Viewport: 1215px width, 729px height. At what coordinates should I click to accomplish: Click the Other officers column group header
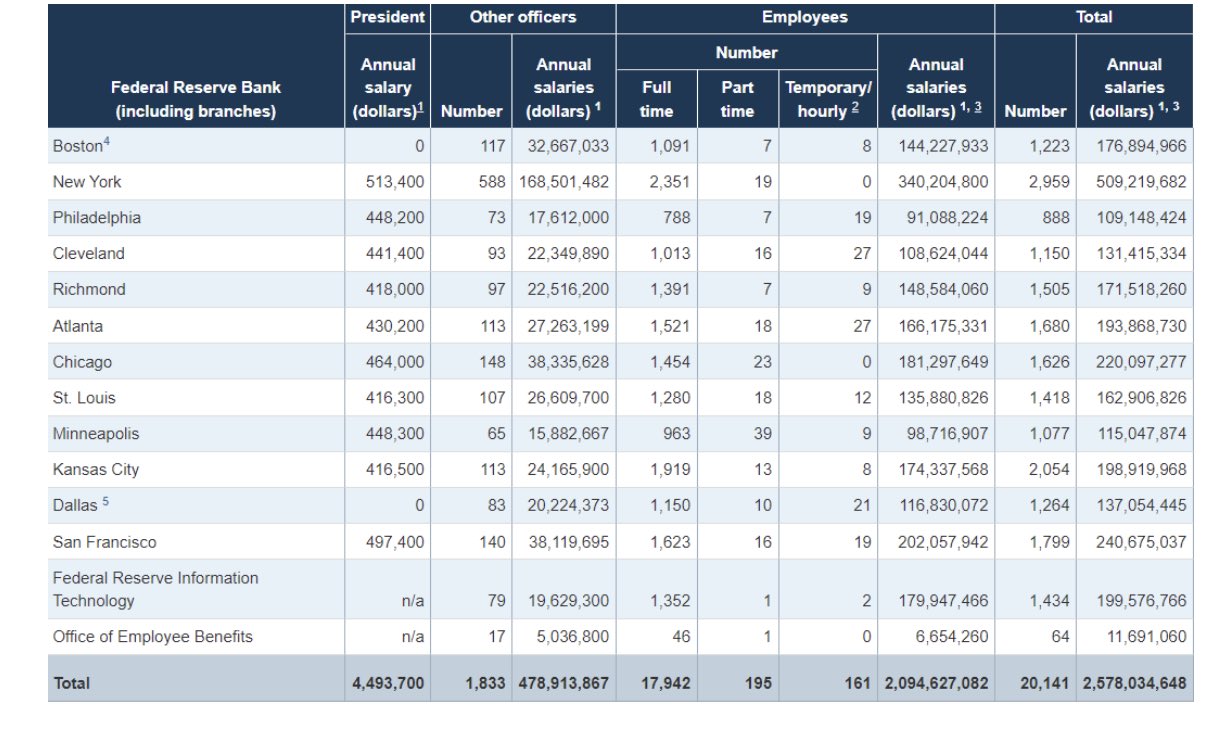[x=522, y=17]
